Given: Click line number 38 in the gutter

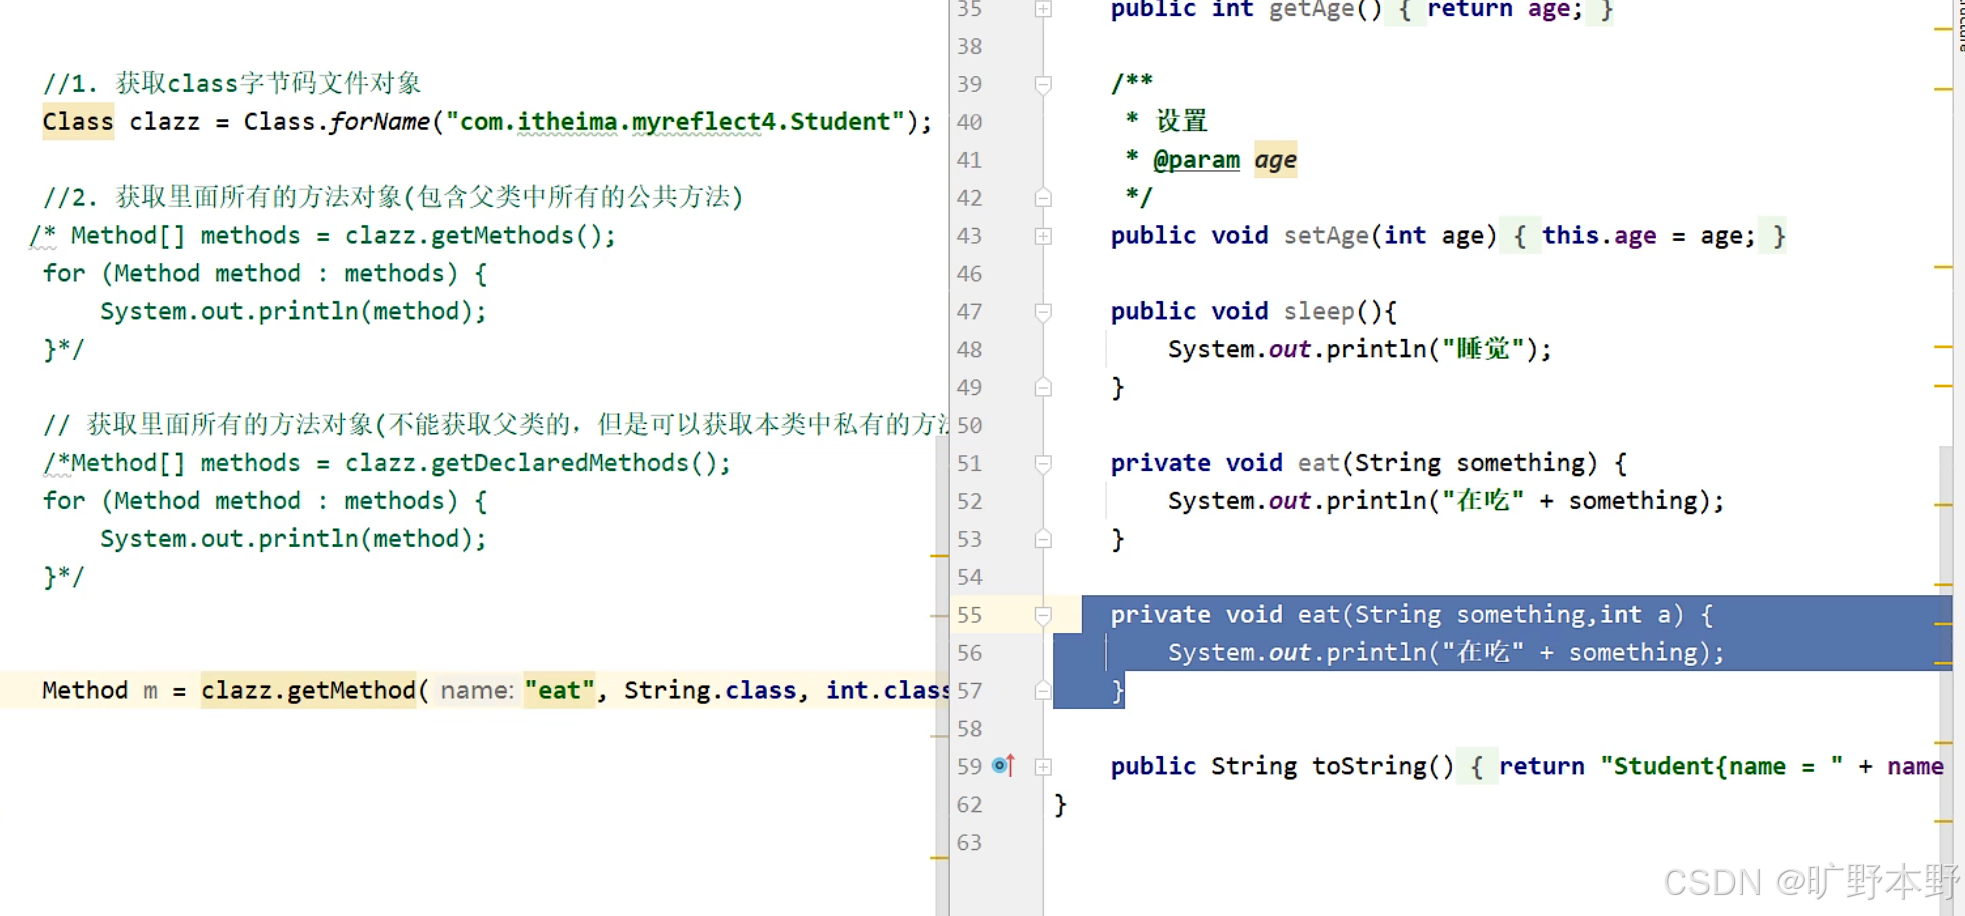Looking at the screenshot, I should [969, 47].
